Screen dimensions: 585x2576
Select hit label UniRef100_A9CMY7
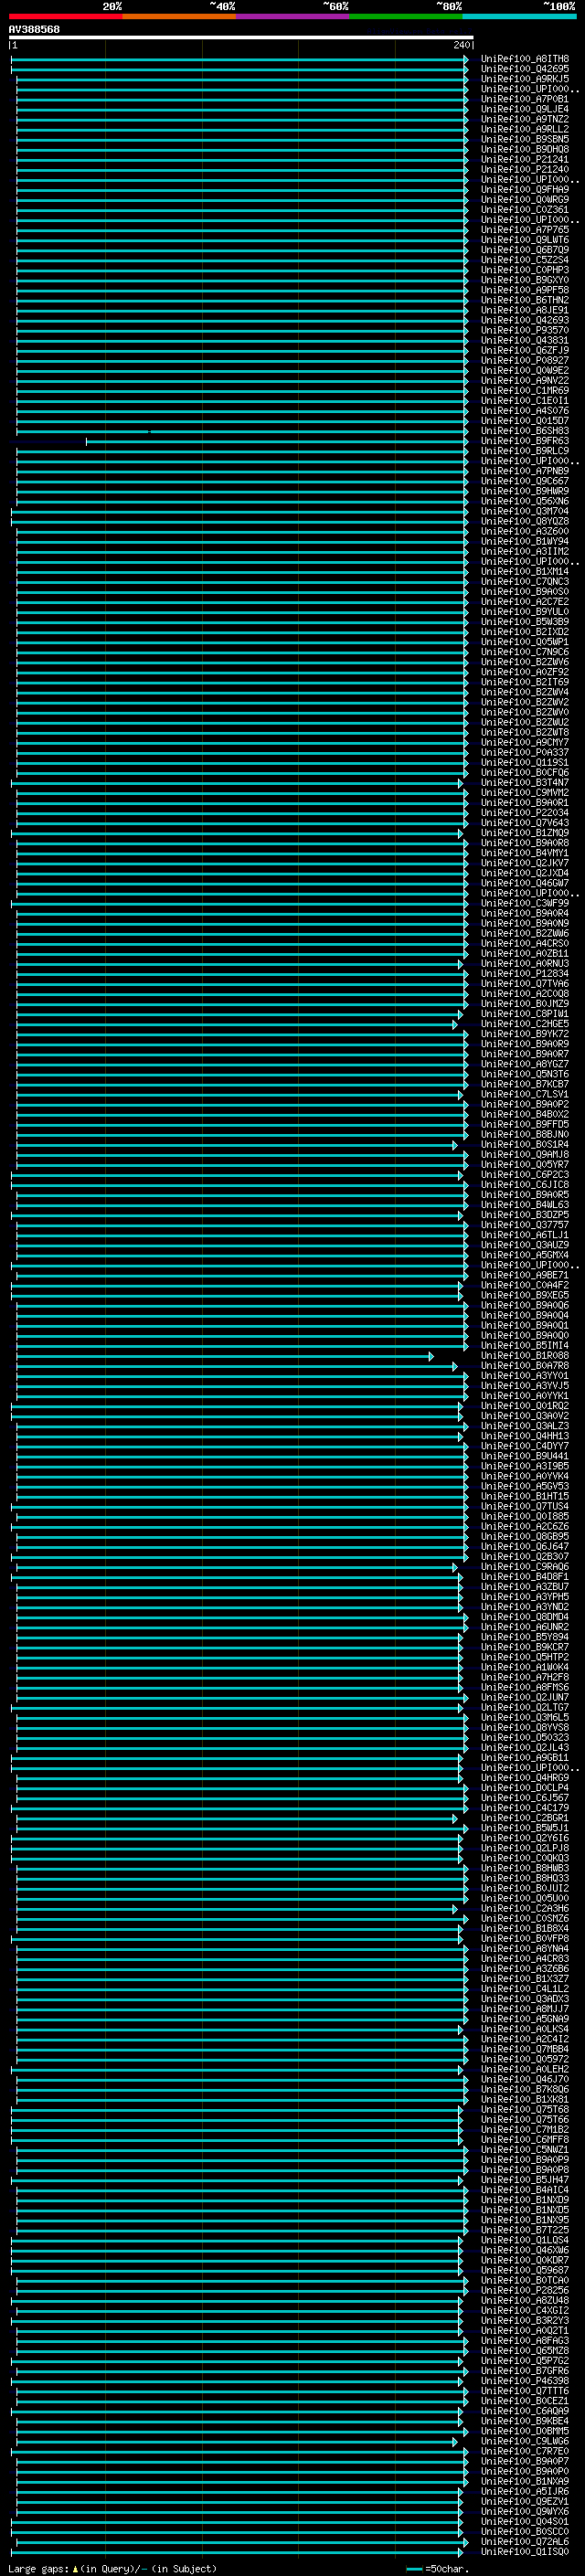coord(525,742)
